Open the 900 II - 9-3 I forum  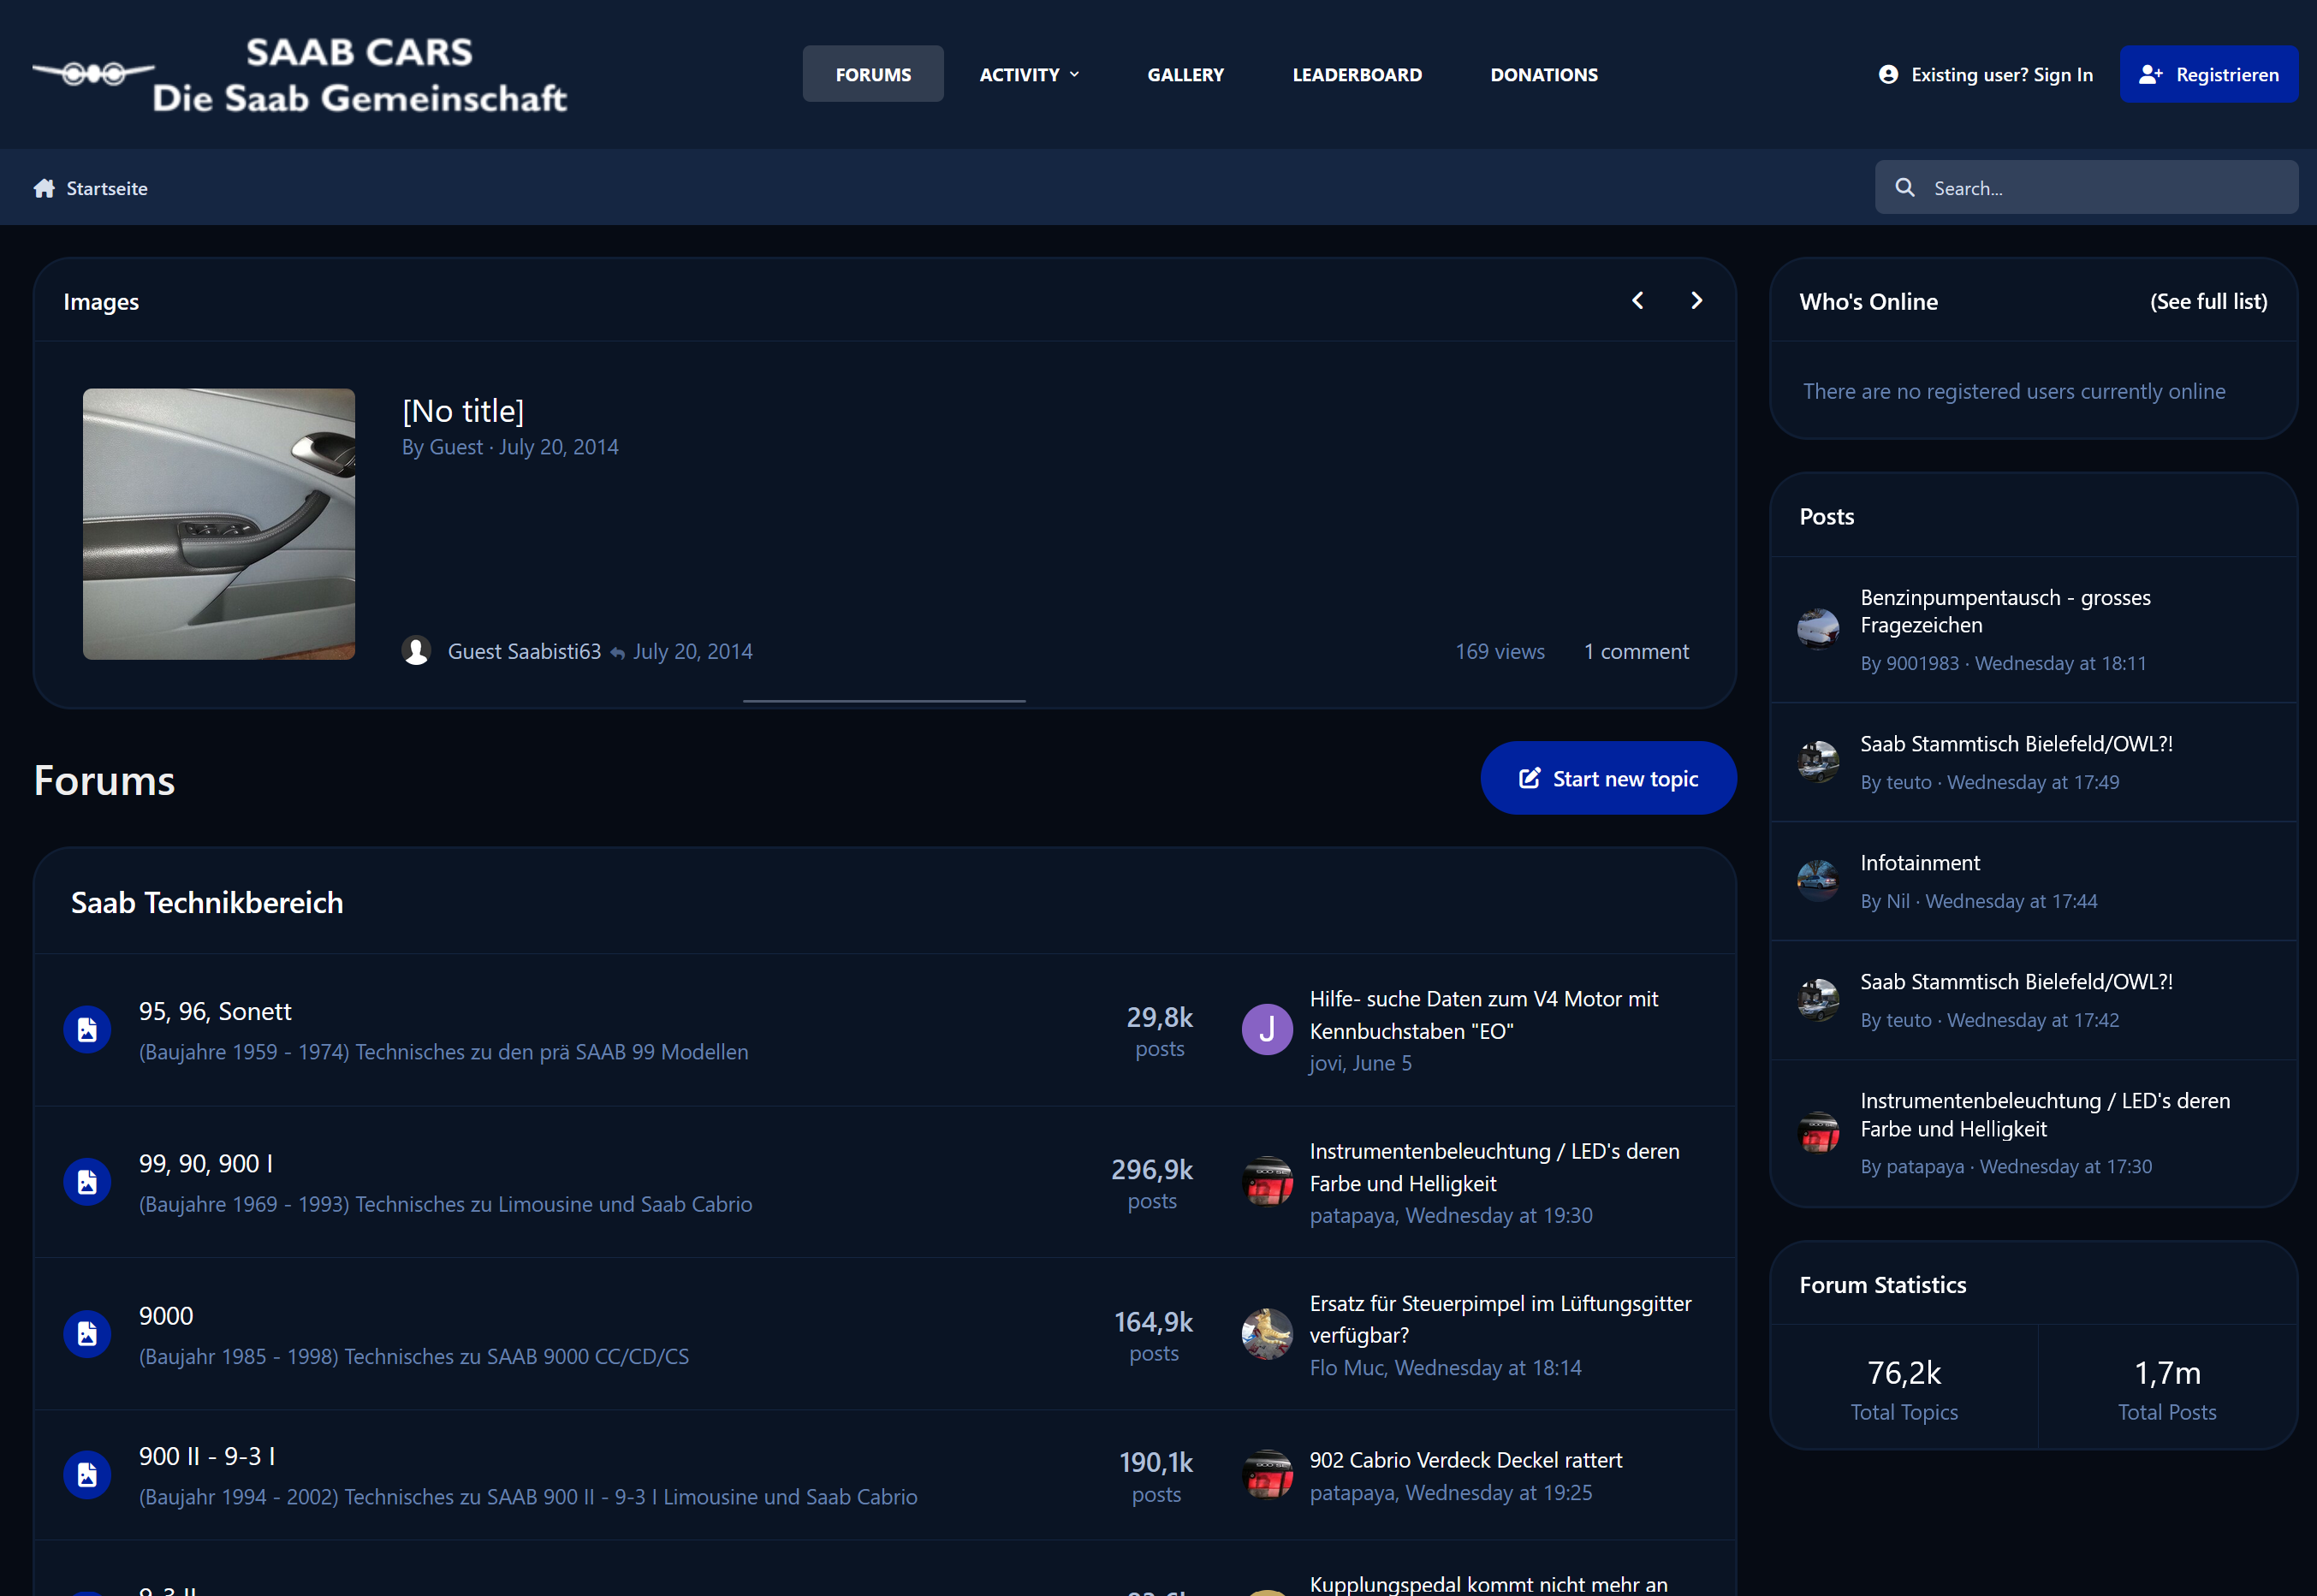(x=207, y=1456)
